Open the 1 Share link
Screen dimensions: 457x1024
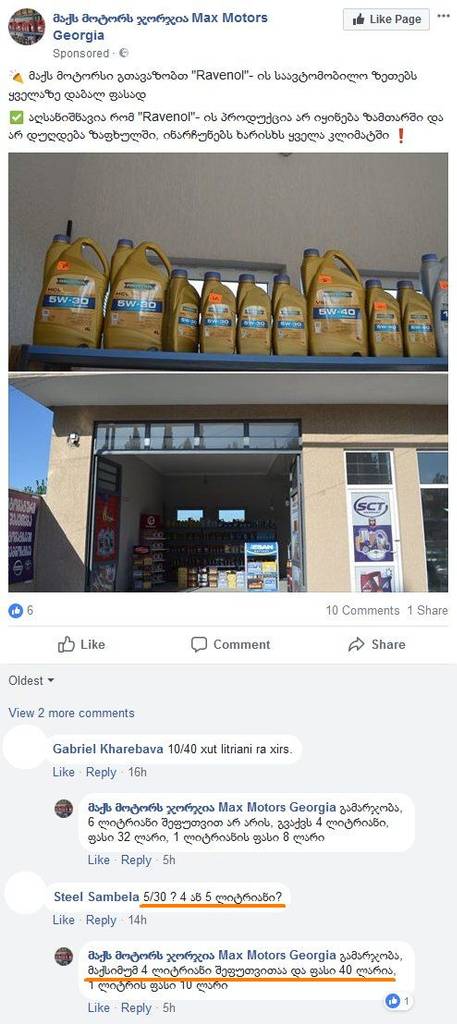click(428, 611)
